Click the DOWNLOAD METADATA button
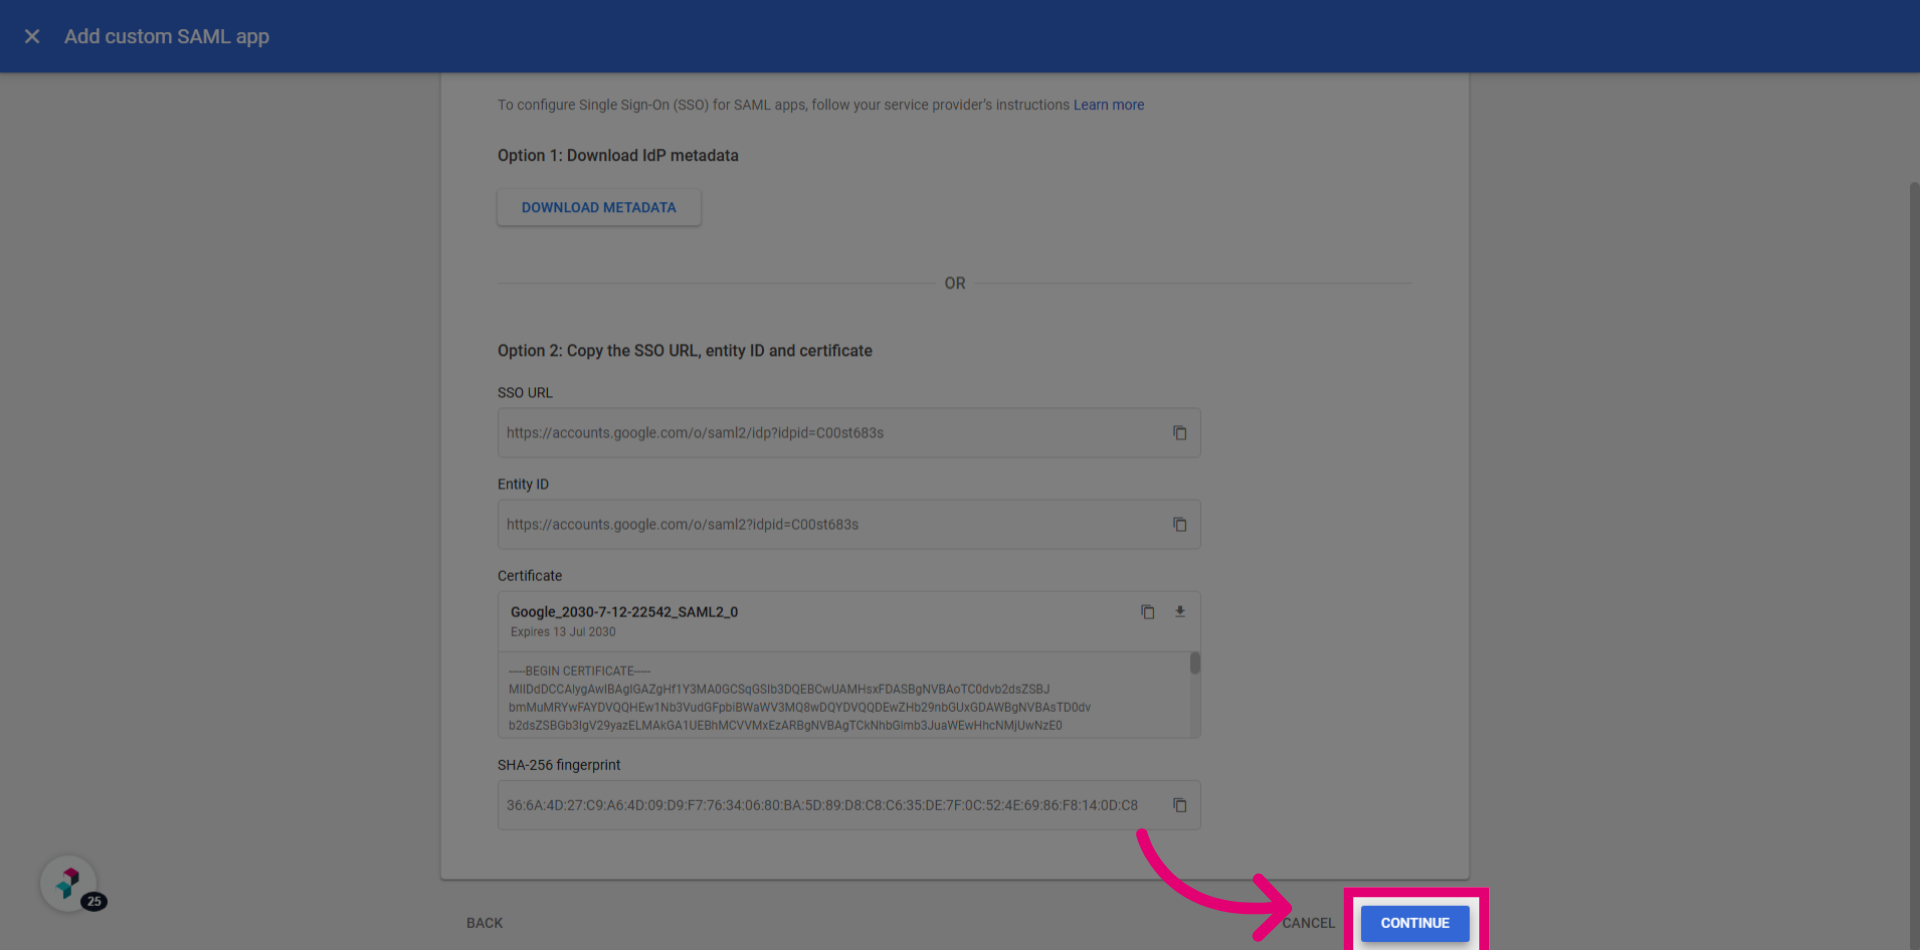 599,207
